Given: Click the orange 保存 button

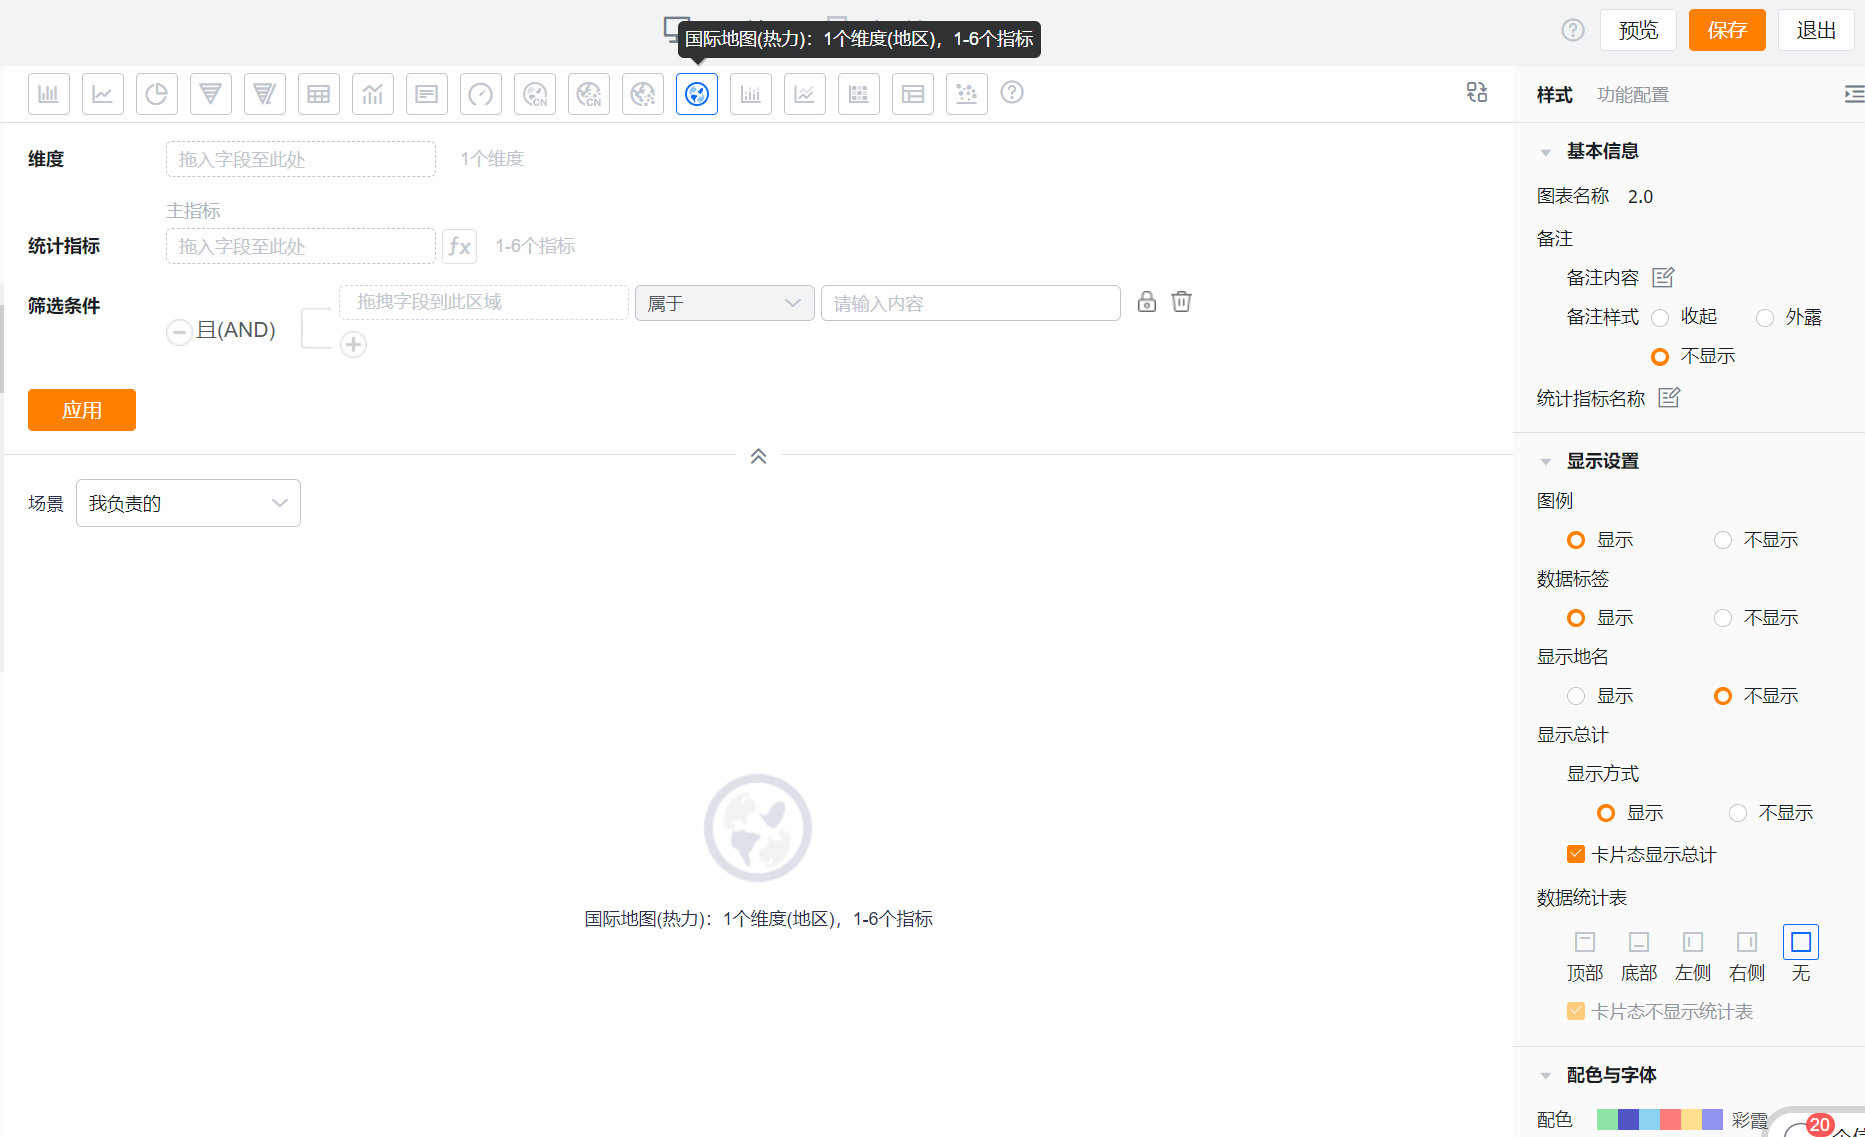Looking at the screenshot, I should pos(1727,30).
